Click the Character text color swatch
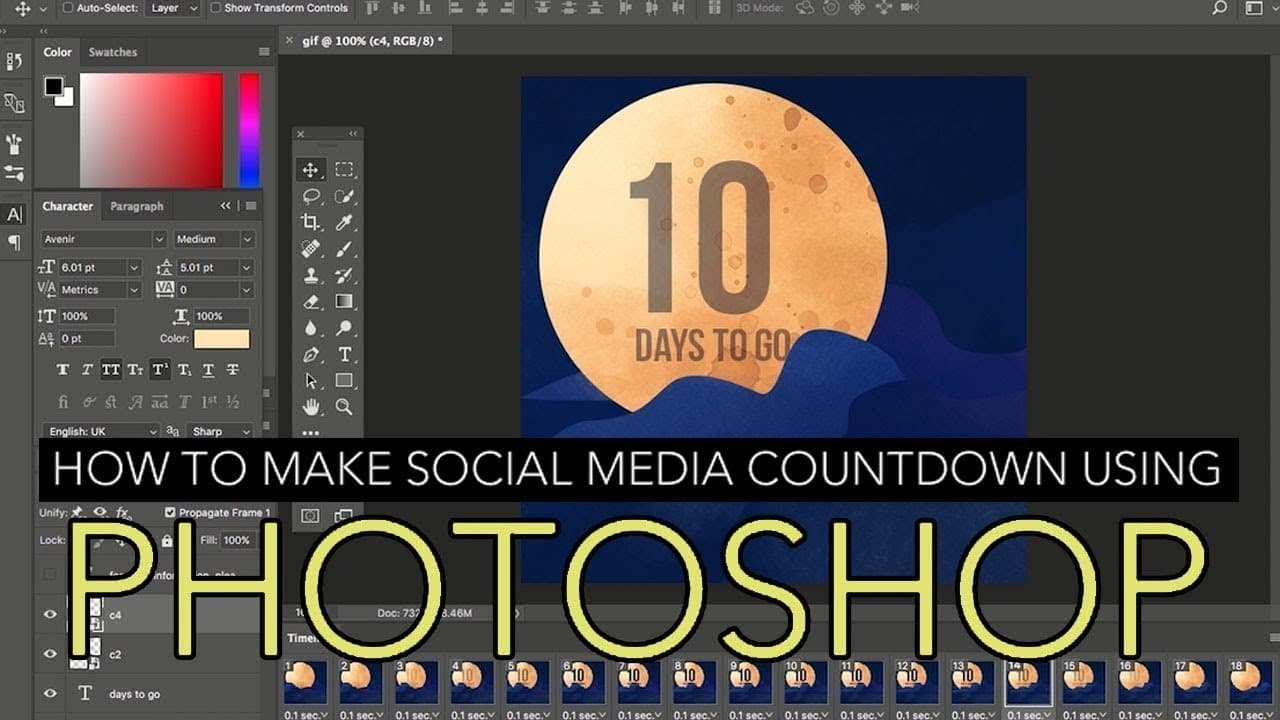The image size is (1280, 720). (222, 339)
